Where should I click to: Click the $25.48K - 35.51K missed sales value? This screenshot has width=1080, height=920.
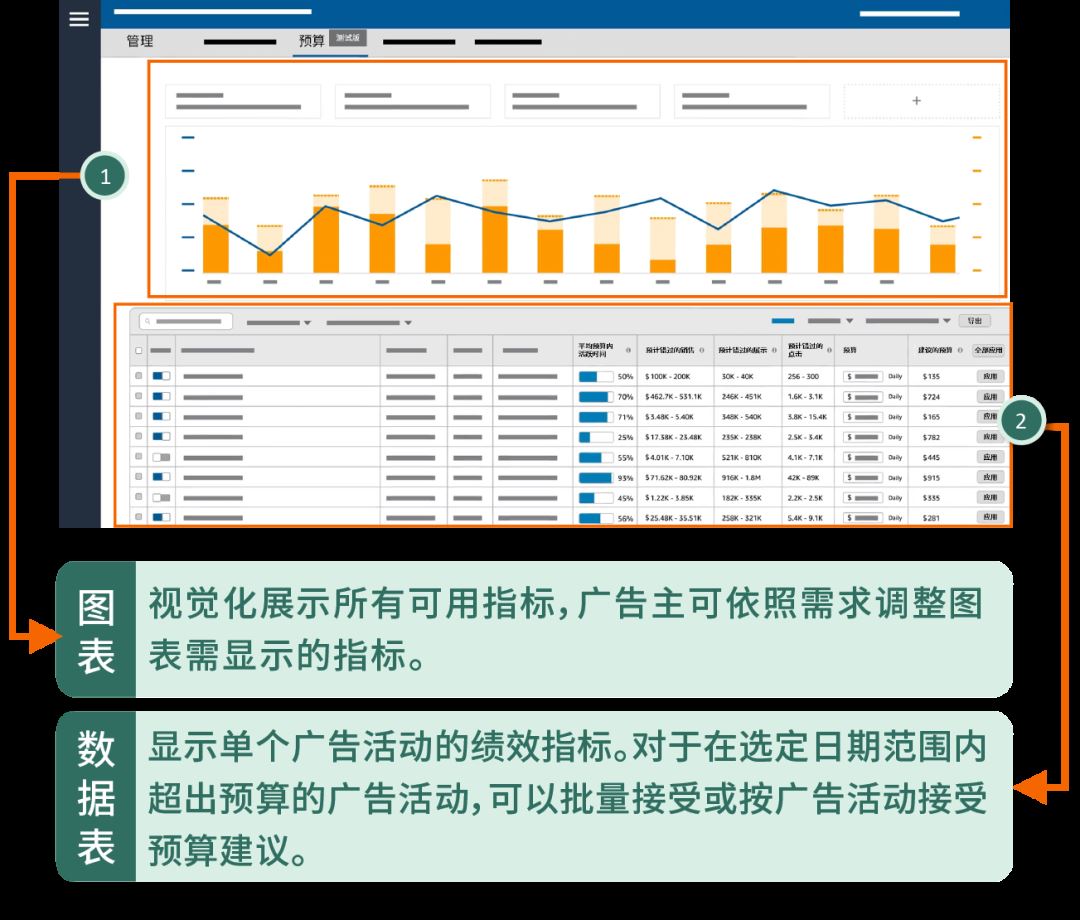673,518
